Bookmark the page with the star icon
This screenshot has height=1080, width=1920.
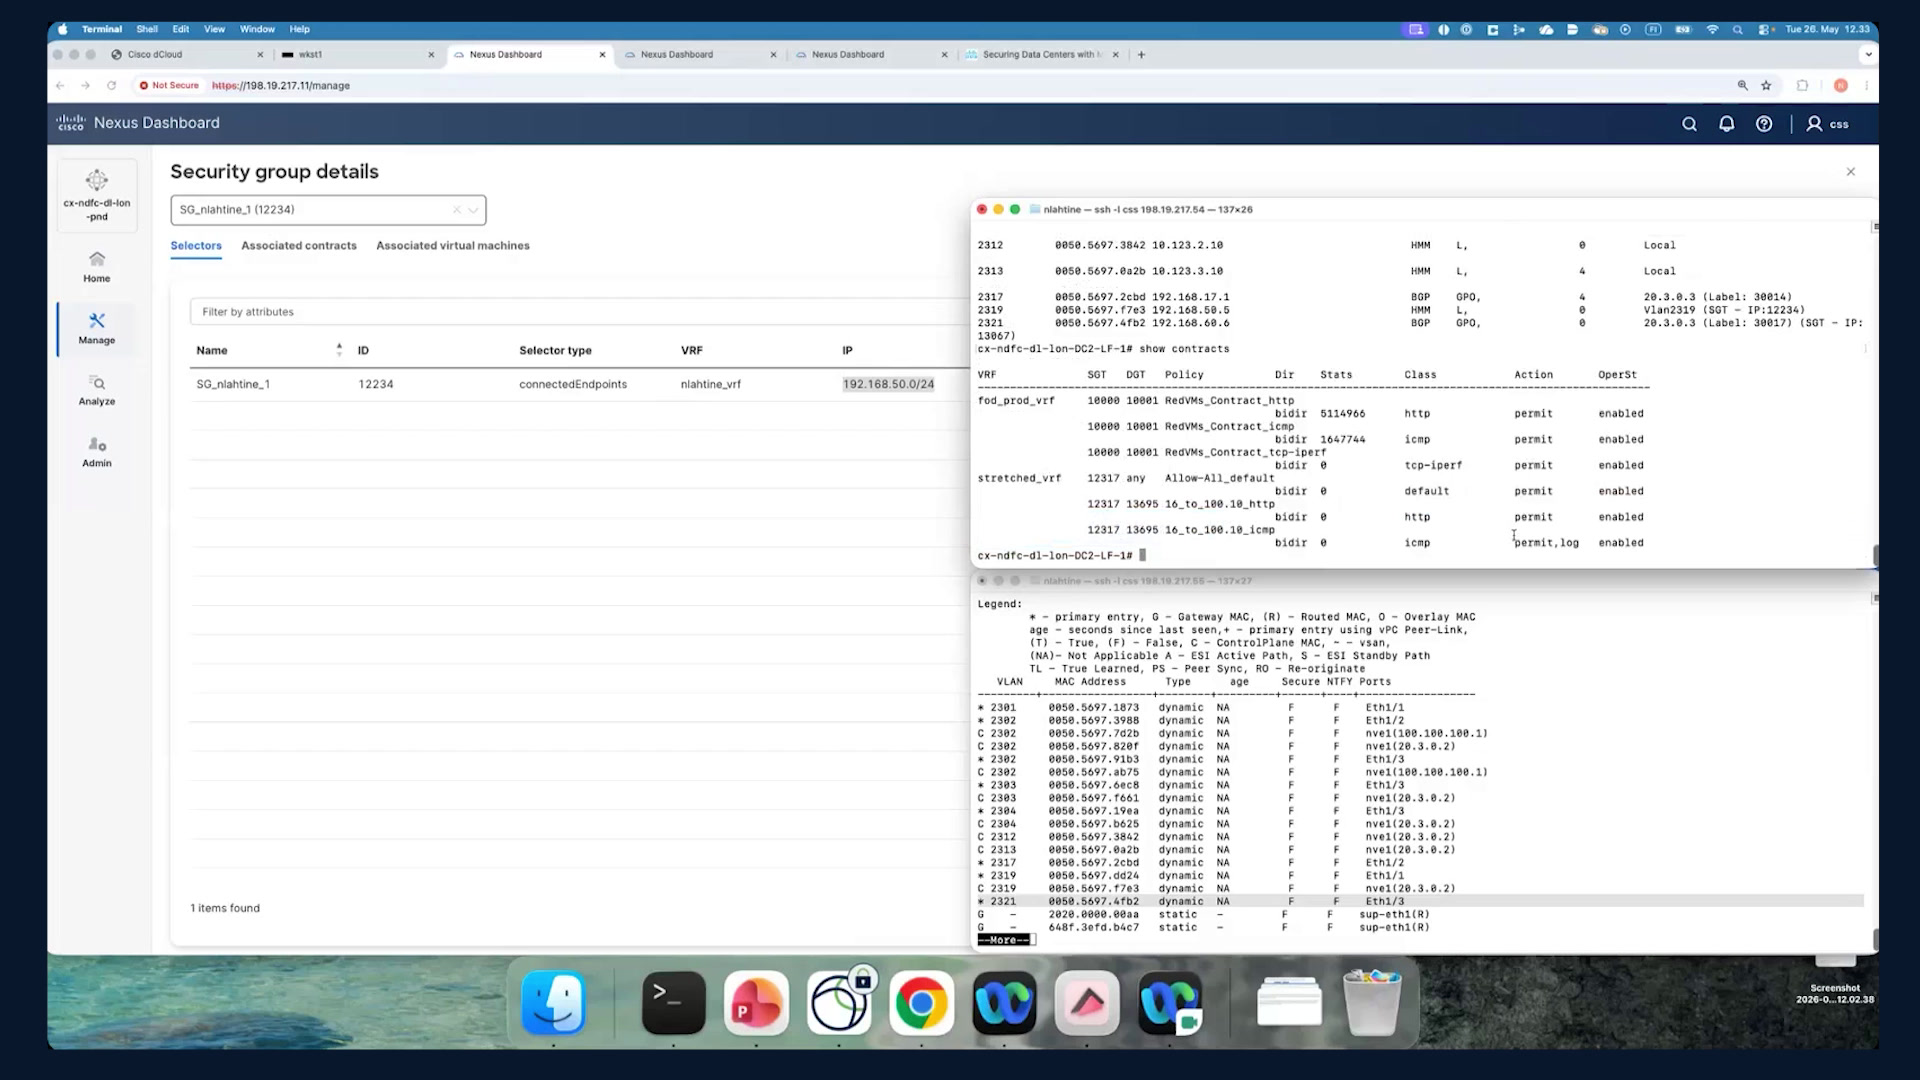coord(1766,86)
